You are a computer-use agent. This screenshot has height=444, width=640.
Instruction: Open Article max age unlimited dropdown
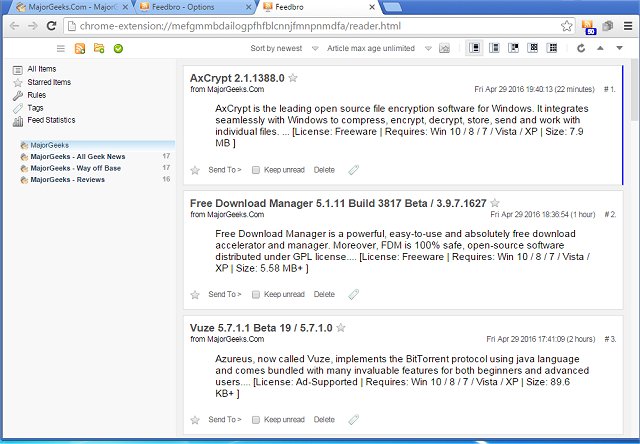(x=379, y=48)
